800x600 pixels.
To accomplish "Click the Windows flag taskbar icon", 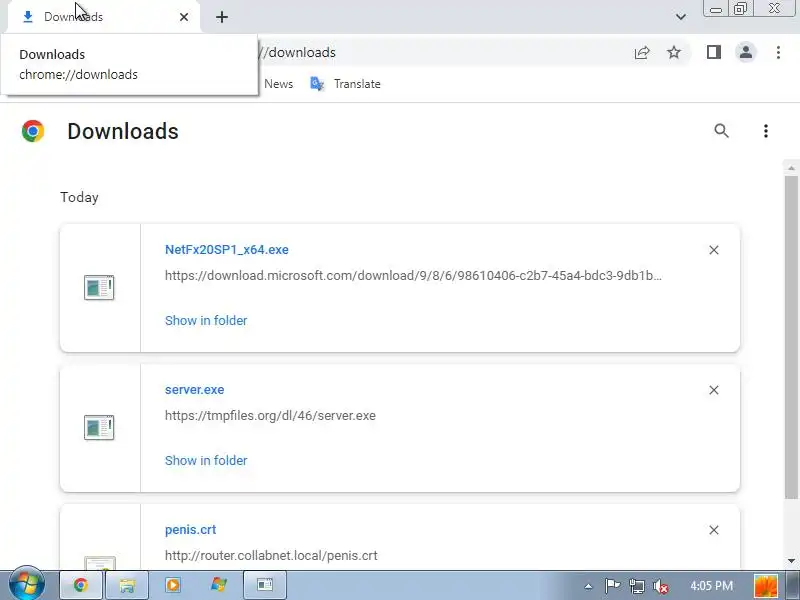I will tap(219, 585).
